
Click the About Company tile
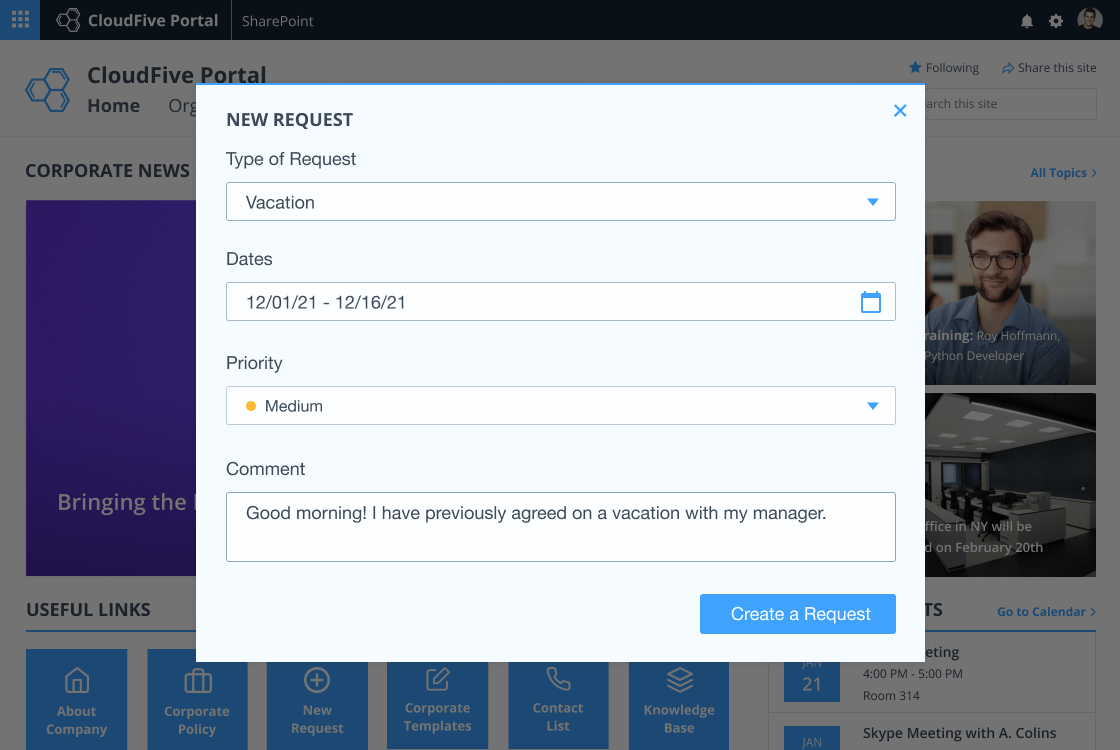coord(76,699)
